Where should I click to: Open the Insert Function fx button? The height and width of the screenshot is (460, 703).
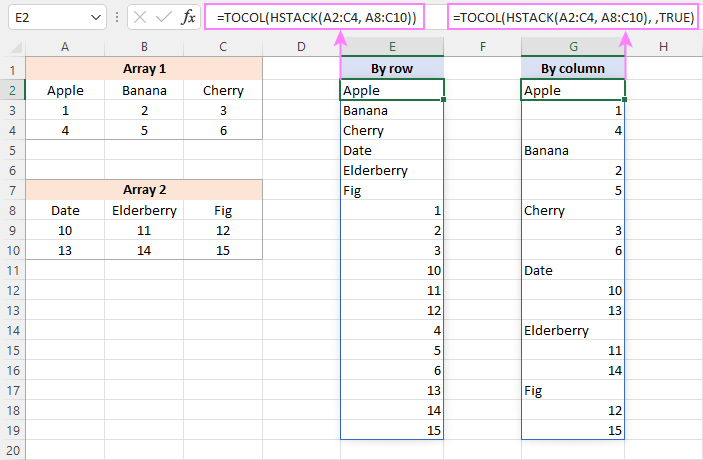[x=188, y=17]
